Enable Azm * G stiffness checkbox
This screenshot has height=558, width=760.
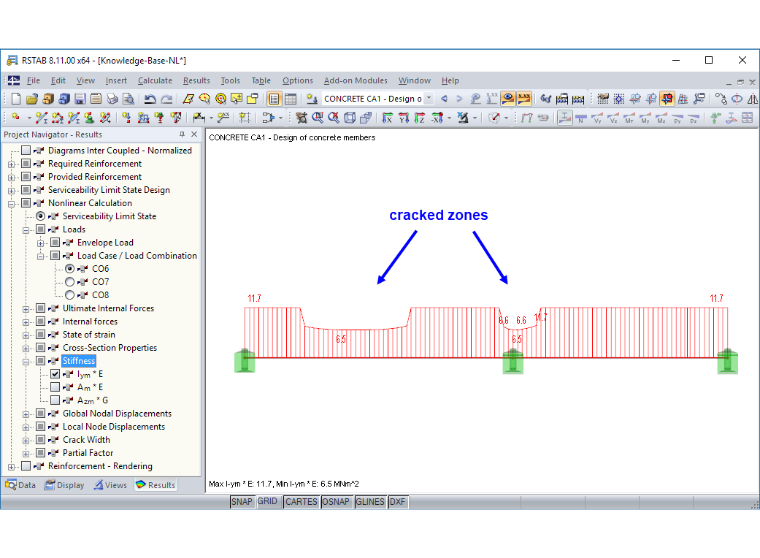click(55, 400)
